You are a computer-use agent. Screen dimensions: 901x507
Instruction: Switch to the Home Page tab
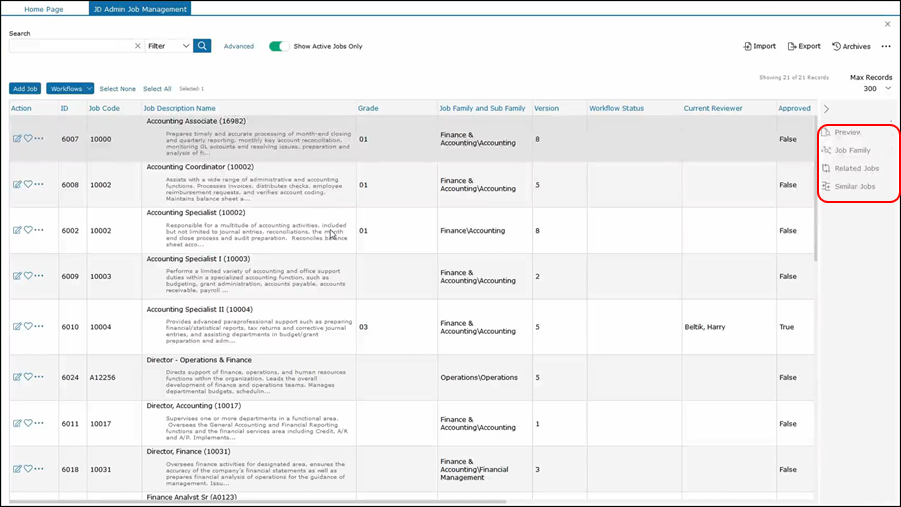tap(44, 9)
